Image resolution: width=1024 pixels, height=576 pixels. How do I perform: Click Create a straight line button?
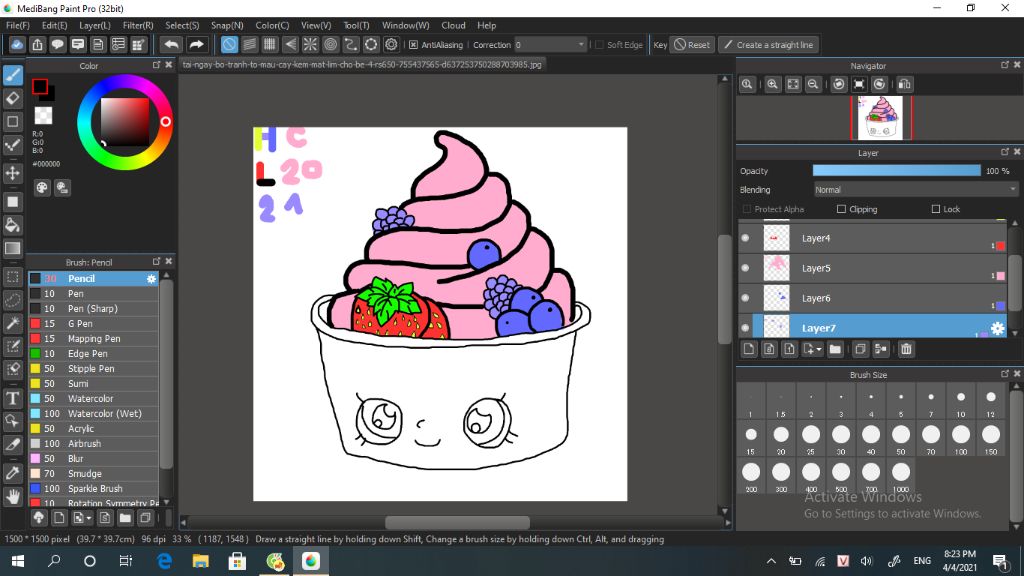[x=769, y=45]
